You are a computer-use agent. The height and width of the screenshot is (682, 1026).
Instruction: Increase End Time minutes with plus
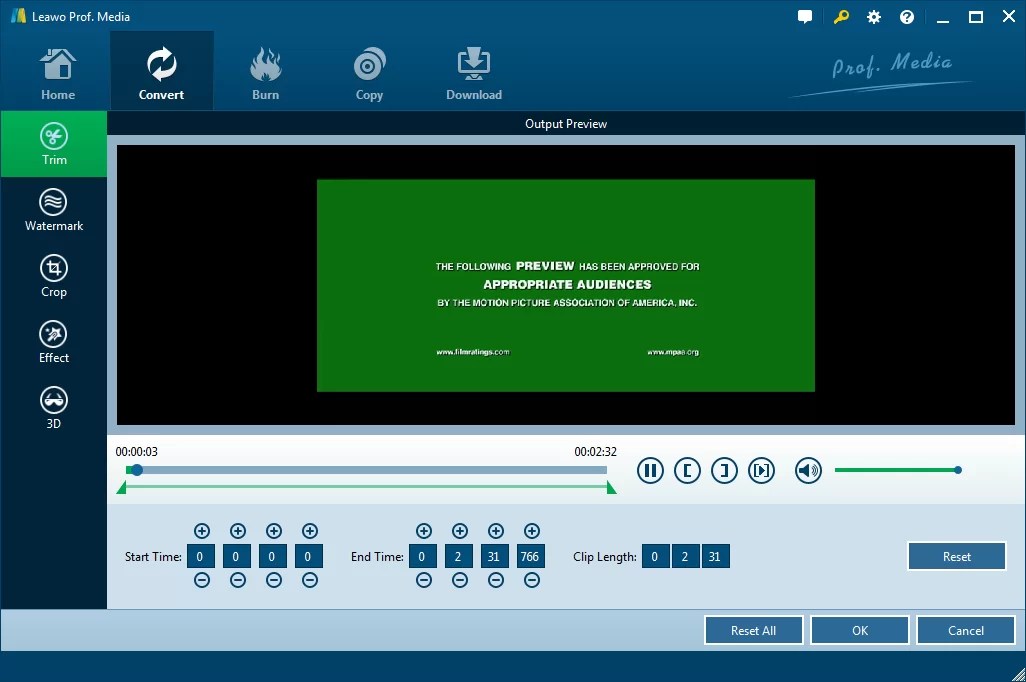tap(459, 531)
